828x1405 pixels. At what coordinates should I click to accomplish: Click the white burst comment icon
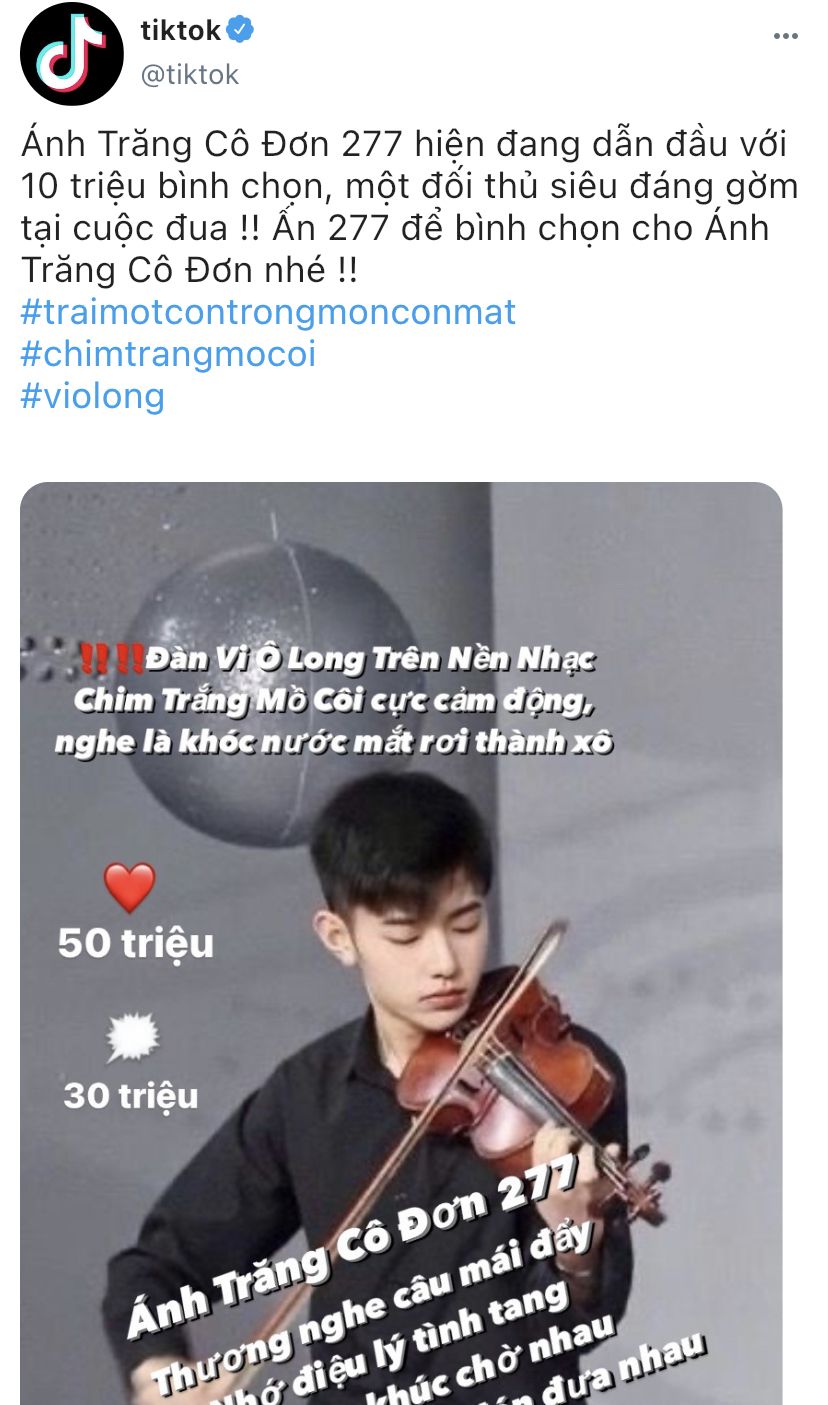[132, 1038]
